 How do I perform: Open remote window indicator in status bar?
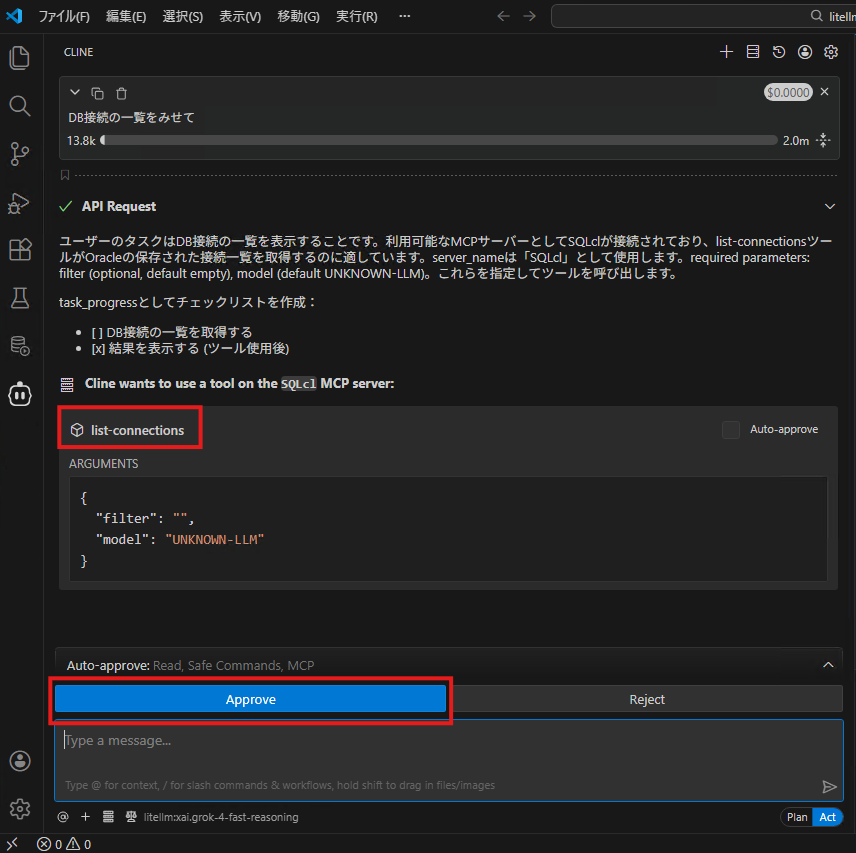(12, 844)
